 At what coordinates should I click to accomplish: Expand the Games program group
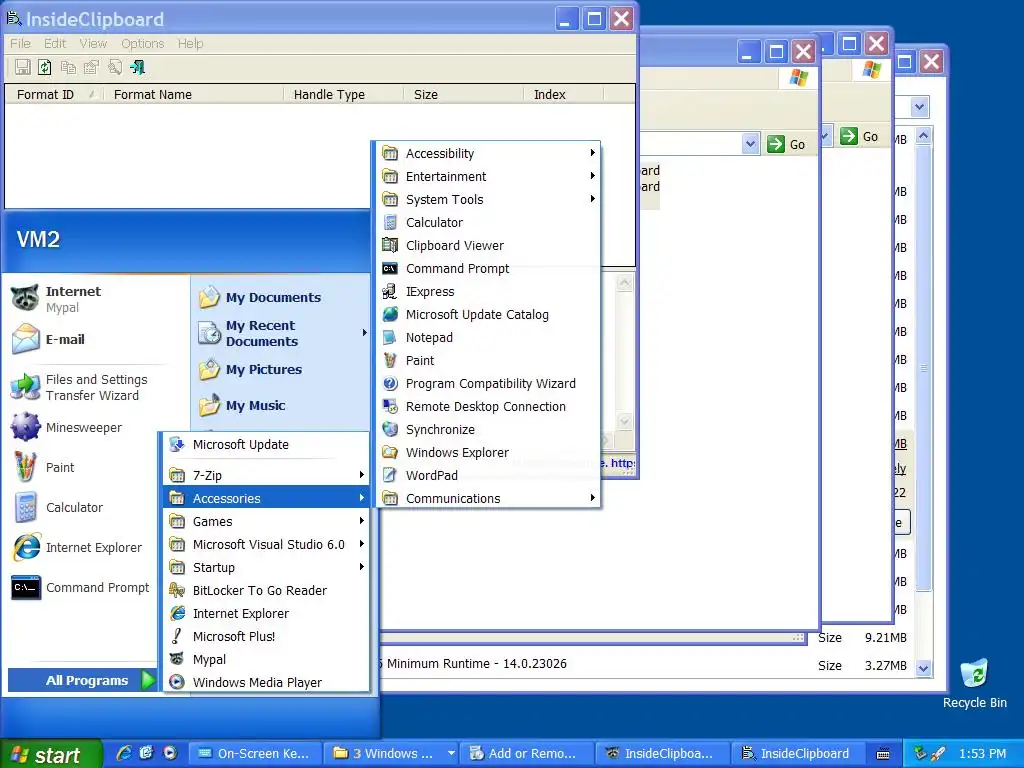click(266, 521)
